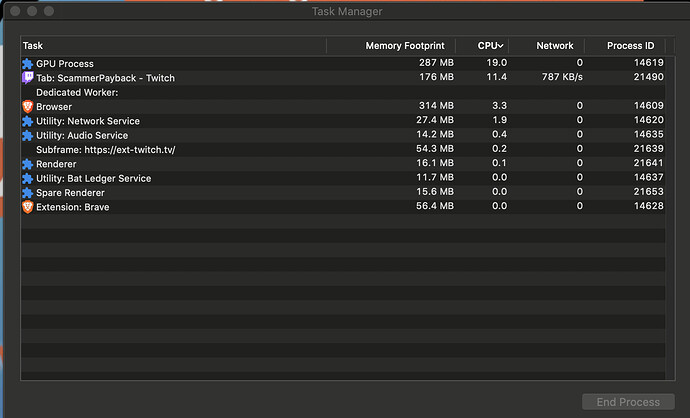
Task: Select the GPU Process row name
Action: (65, 64)
